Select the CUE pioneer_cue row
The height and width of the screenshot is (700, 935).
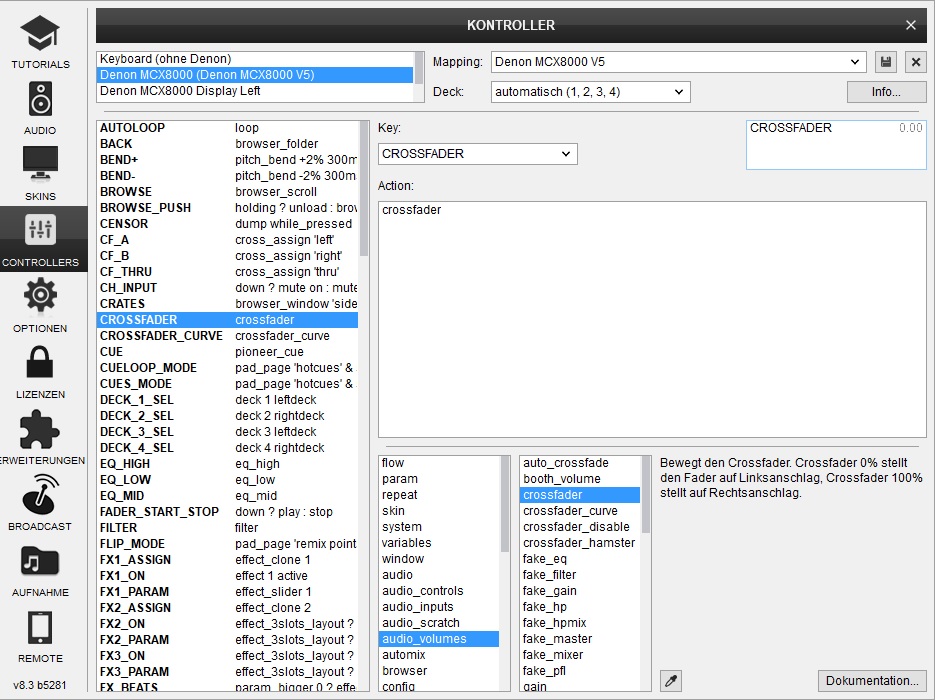pyautogui.click(x=227, y=352)
